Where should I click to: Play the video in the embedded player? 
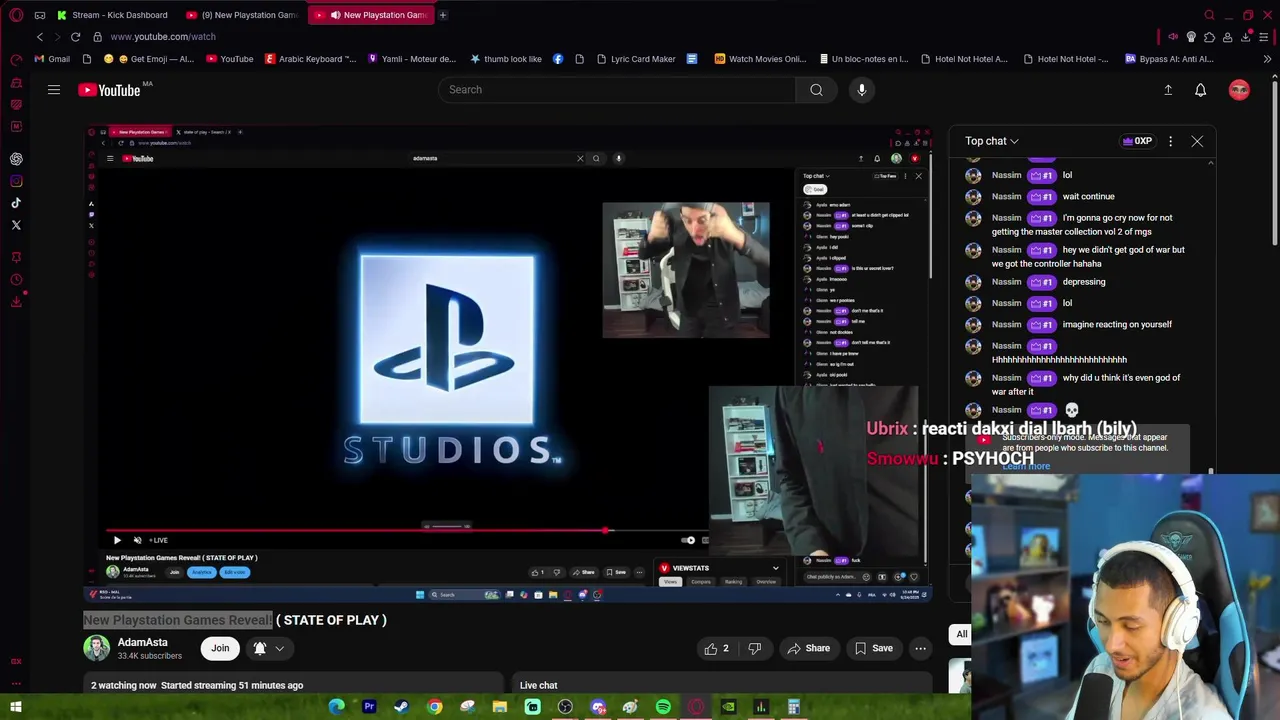pos(117,540)
